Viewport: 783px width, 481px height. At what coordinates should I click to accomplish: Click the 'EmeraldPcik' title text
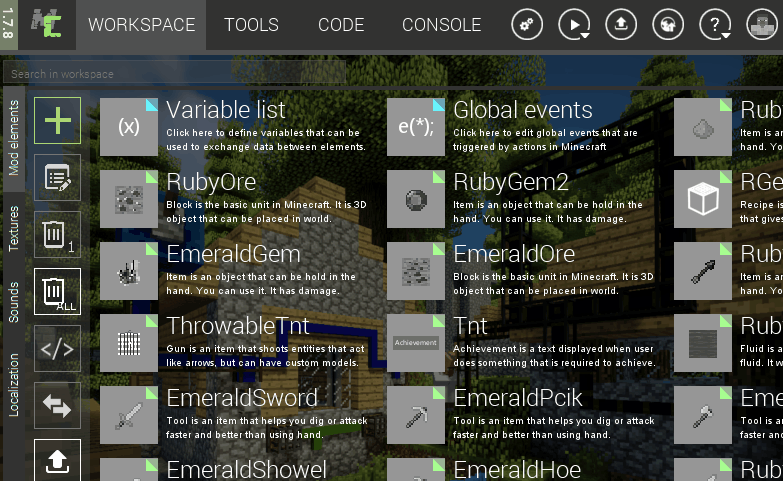coord(518,398)
